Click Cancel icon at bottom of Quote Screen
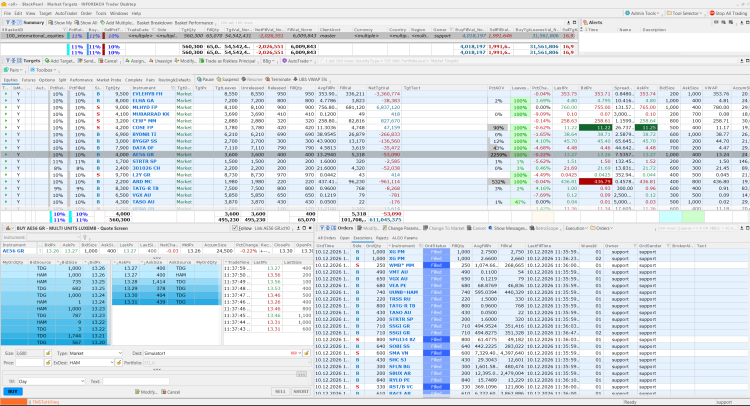 click(x=164, y=392)
